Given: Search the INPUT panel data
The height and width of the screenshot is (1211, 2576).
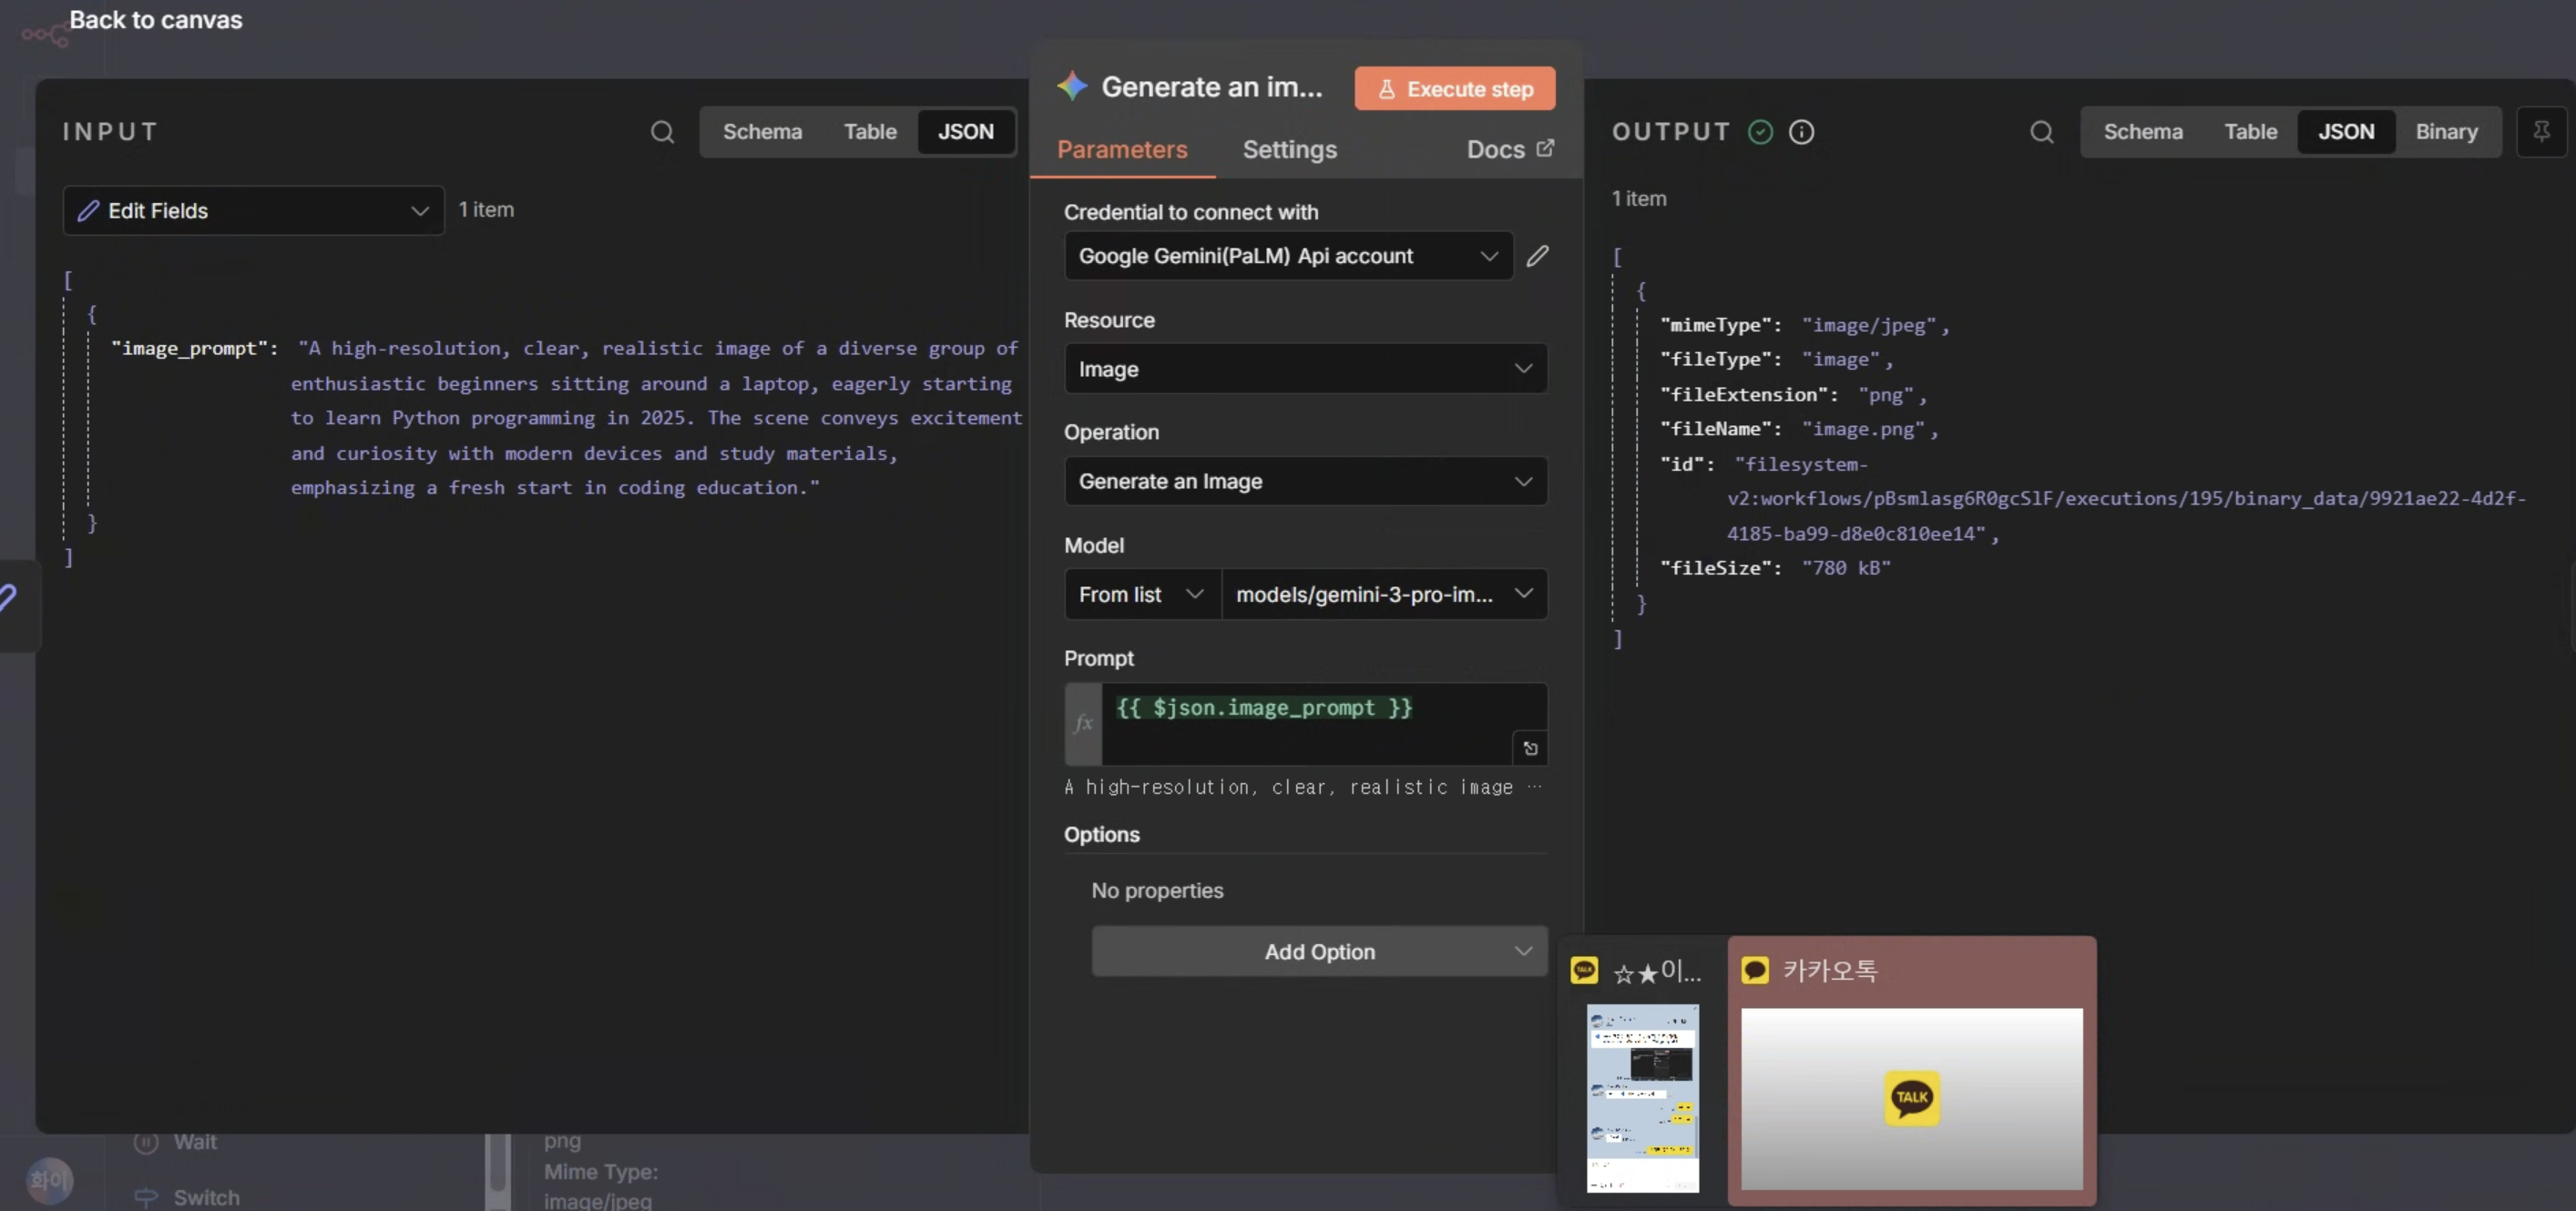Looking at the screenshot, I should (662, 132).
